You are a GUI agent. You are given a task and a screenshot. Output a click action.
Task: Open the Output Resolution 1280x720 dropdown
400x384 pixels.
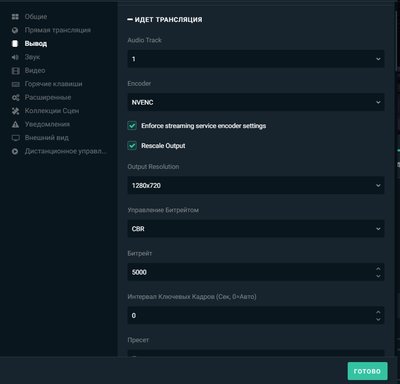click(x=256, y=185)
